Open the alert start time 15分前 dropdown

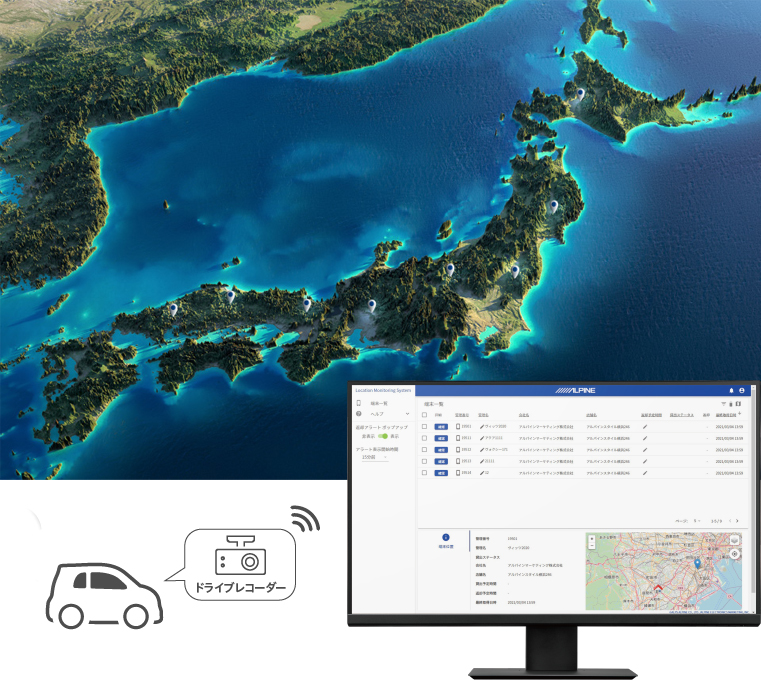point(375,457)
